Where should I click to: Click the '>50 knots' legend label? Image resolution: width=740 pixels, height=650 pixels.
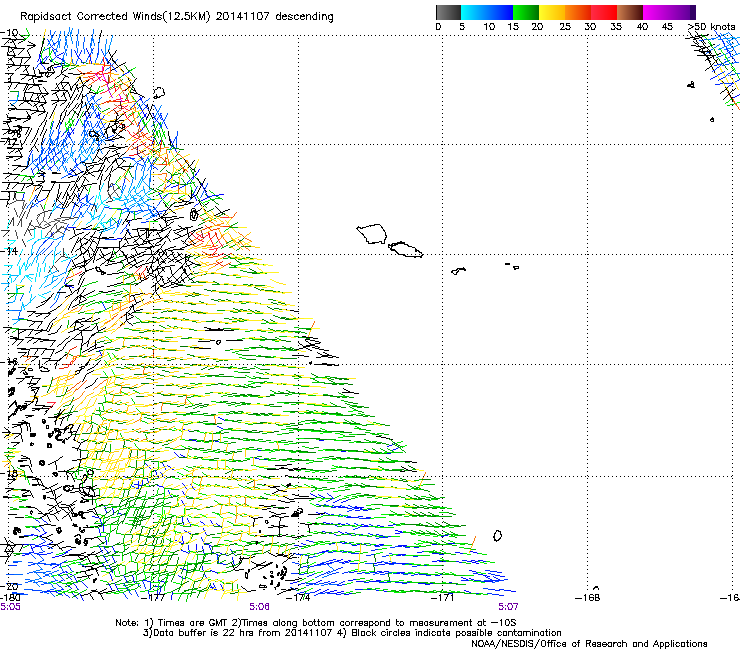pos(712,27)
